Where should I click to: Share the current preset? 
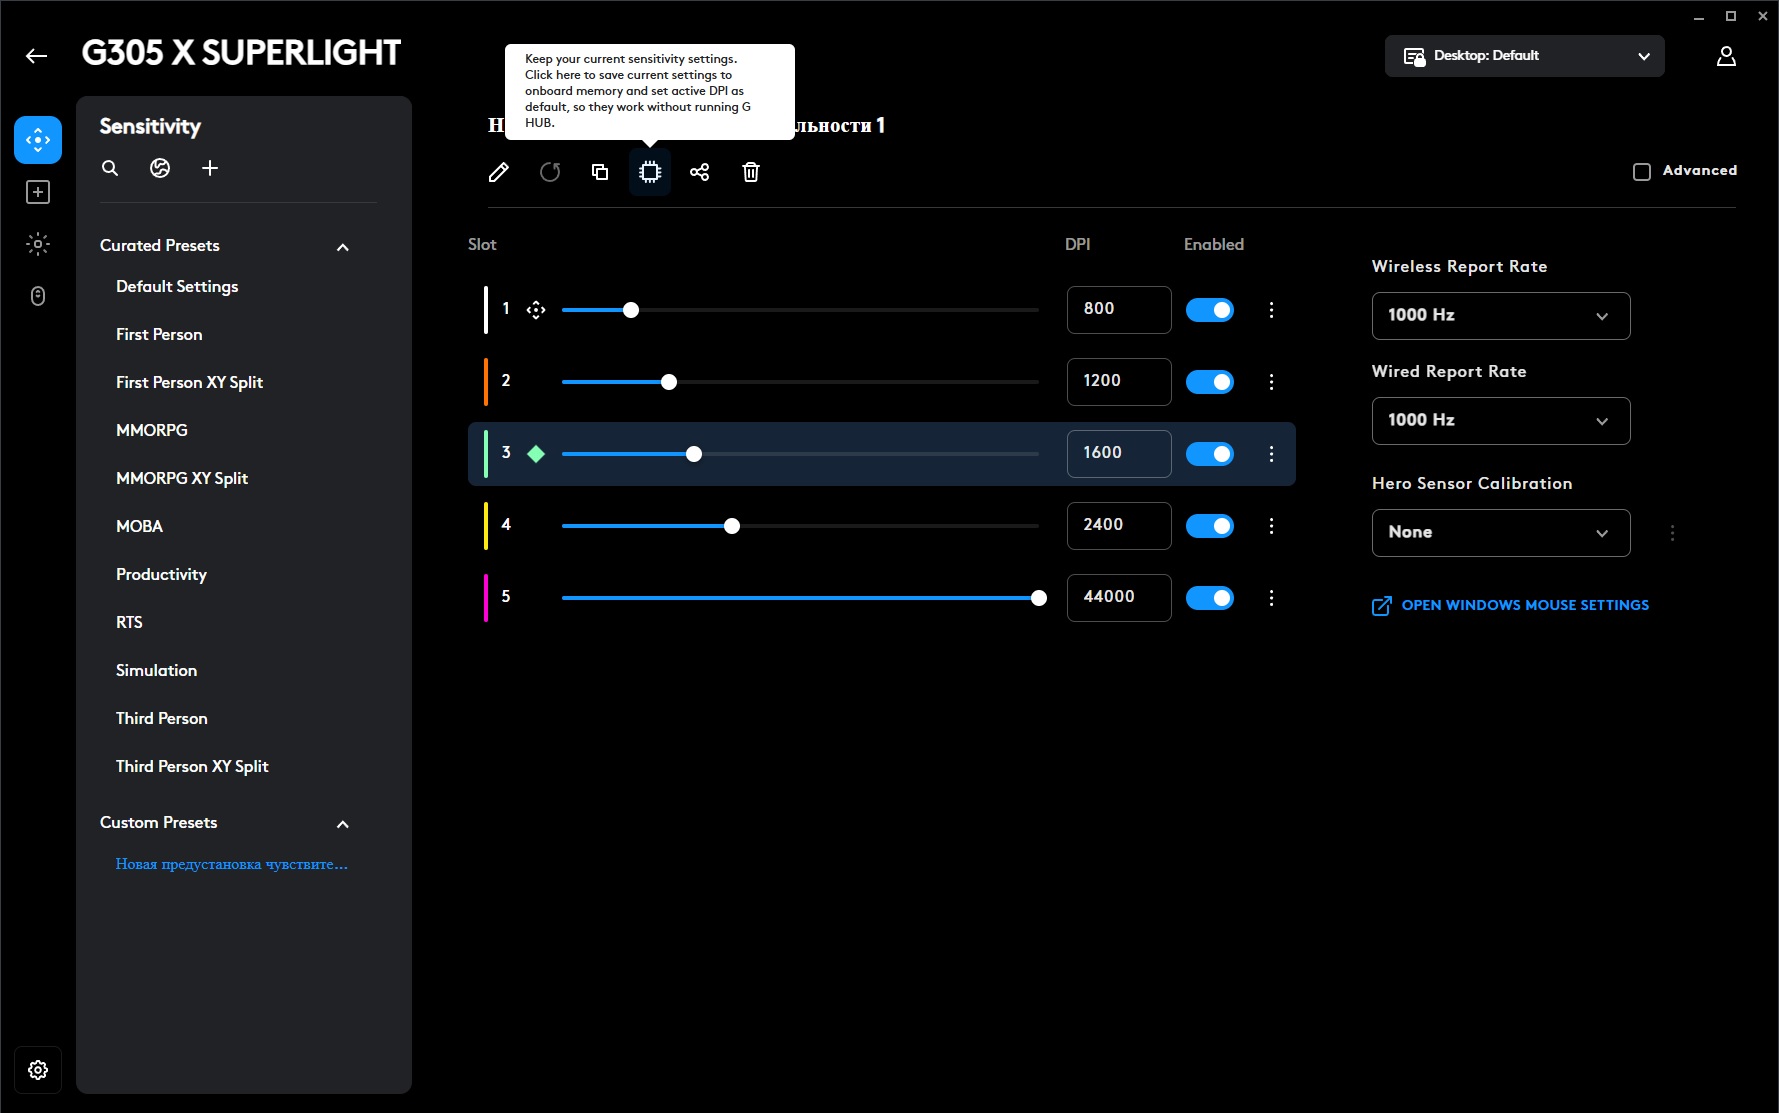pyautogui.click(x=700, y=172)
